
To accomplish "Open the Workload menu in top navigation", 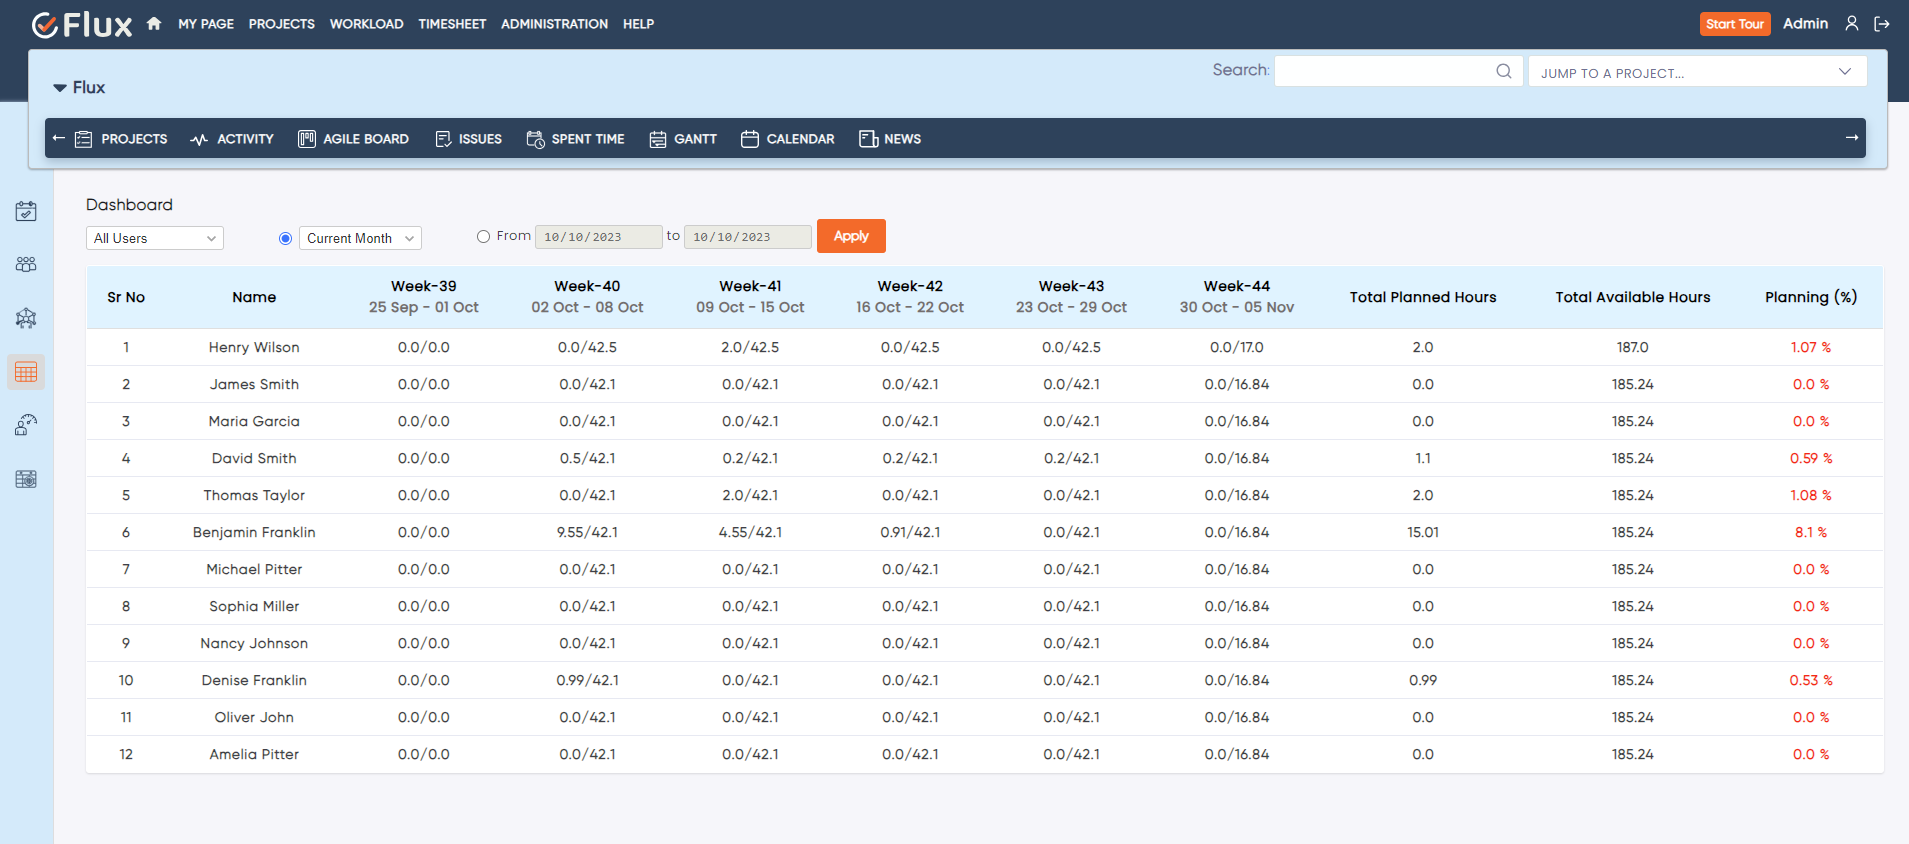I will [x=366, y=24].
